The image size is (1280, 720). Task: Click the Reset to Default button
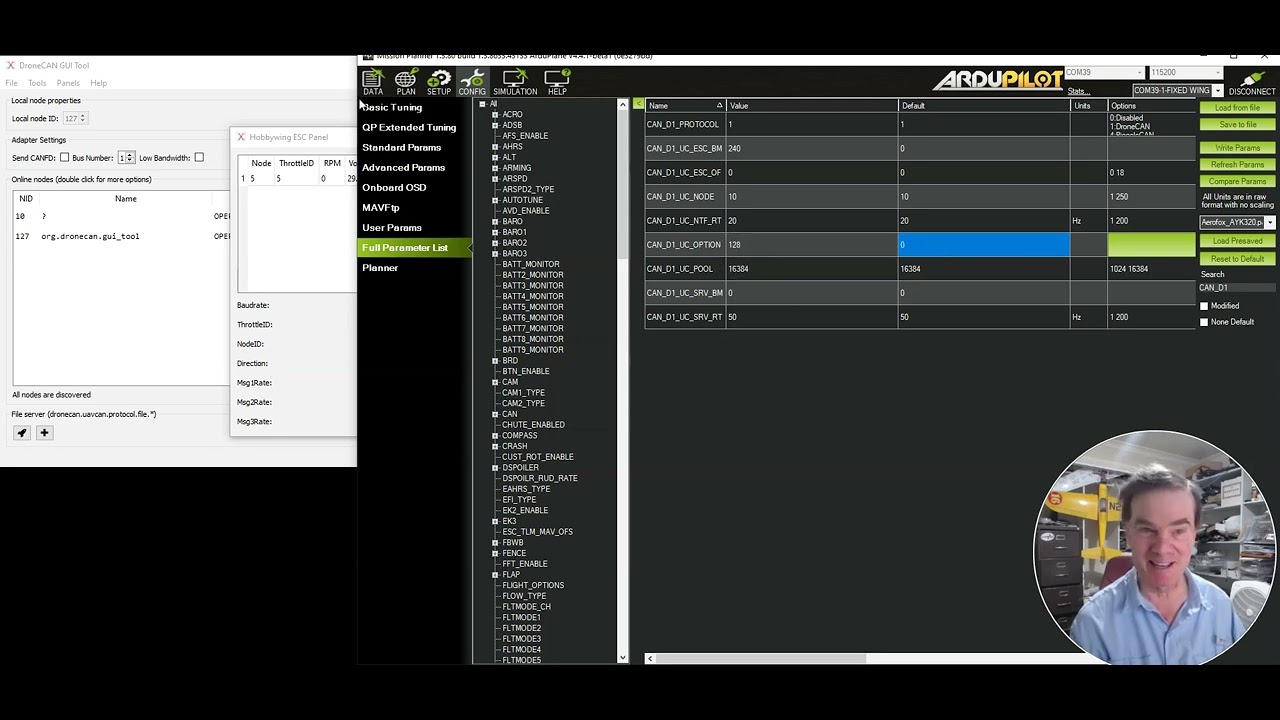pyautogui.click(x=1237, y=259)
